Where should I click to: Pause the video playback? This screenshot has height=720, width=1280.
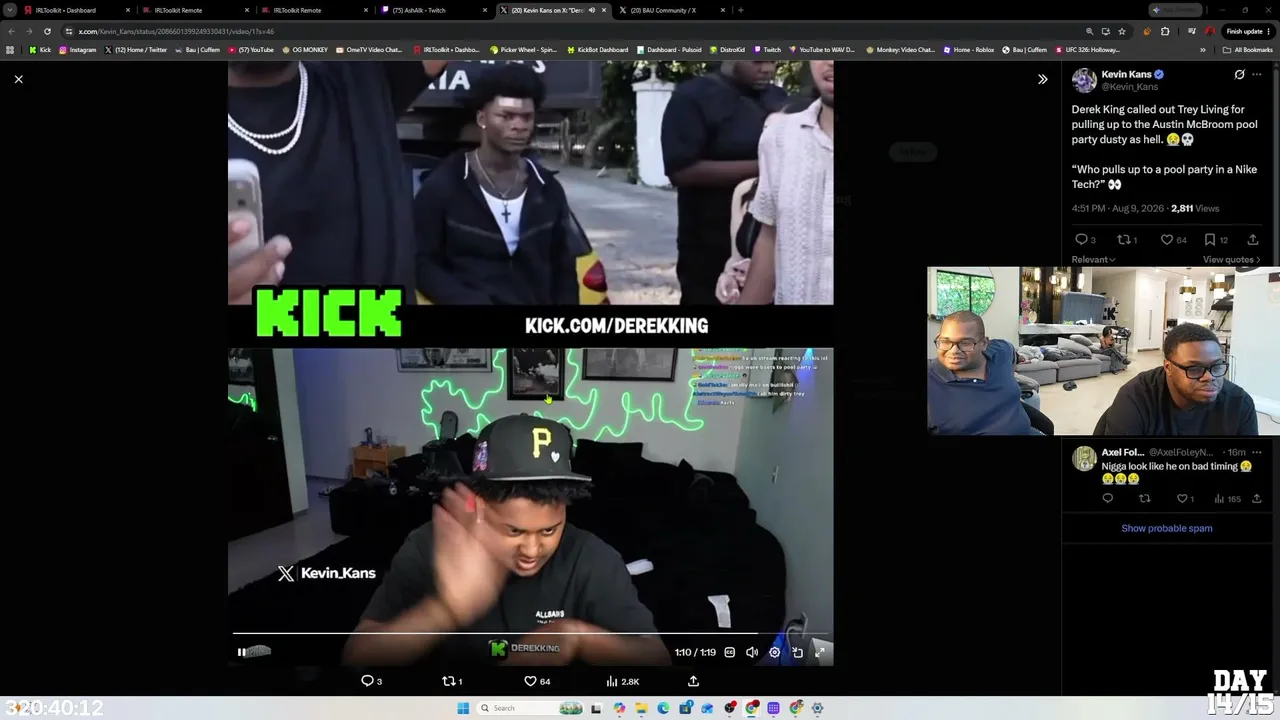pyautogui.click(x=241, y=652)
